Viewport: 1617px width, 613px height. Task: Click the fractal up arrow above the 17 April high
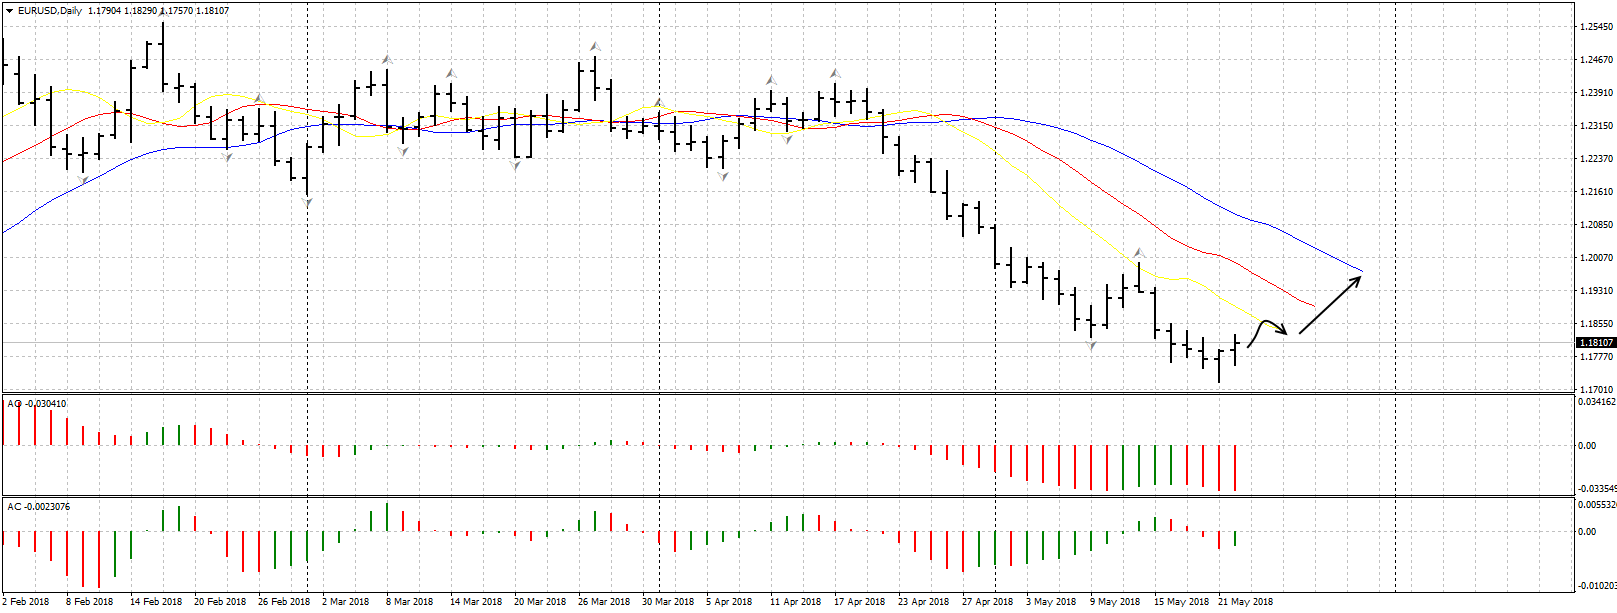835,73
